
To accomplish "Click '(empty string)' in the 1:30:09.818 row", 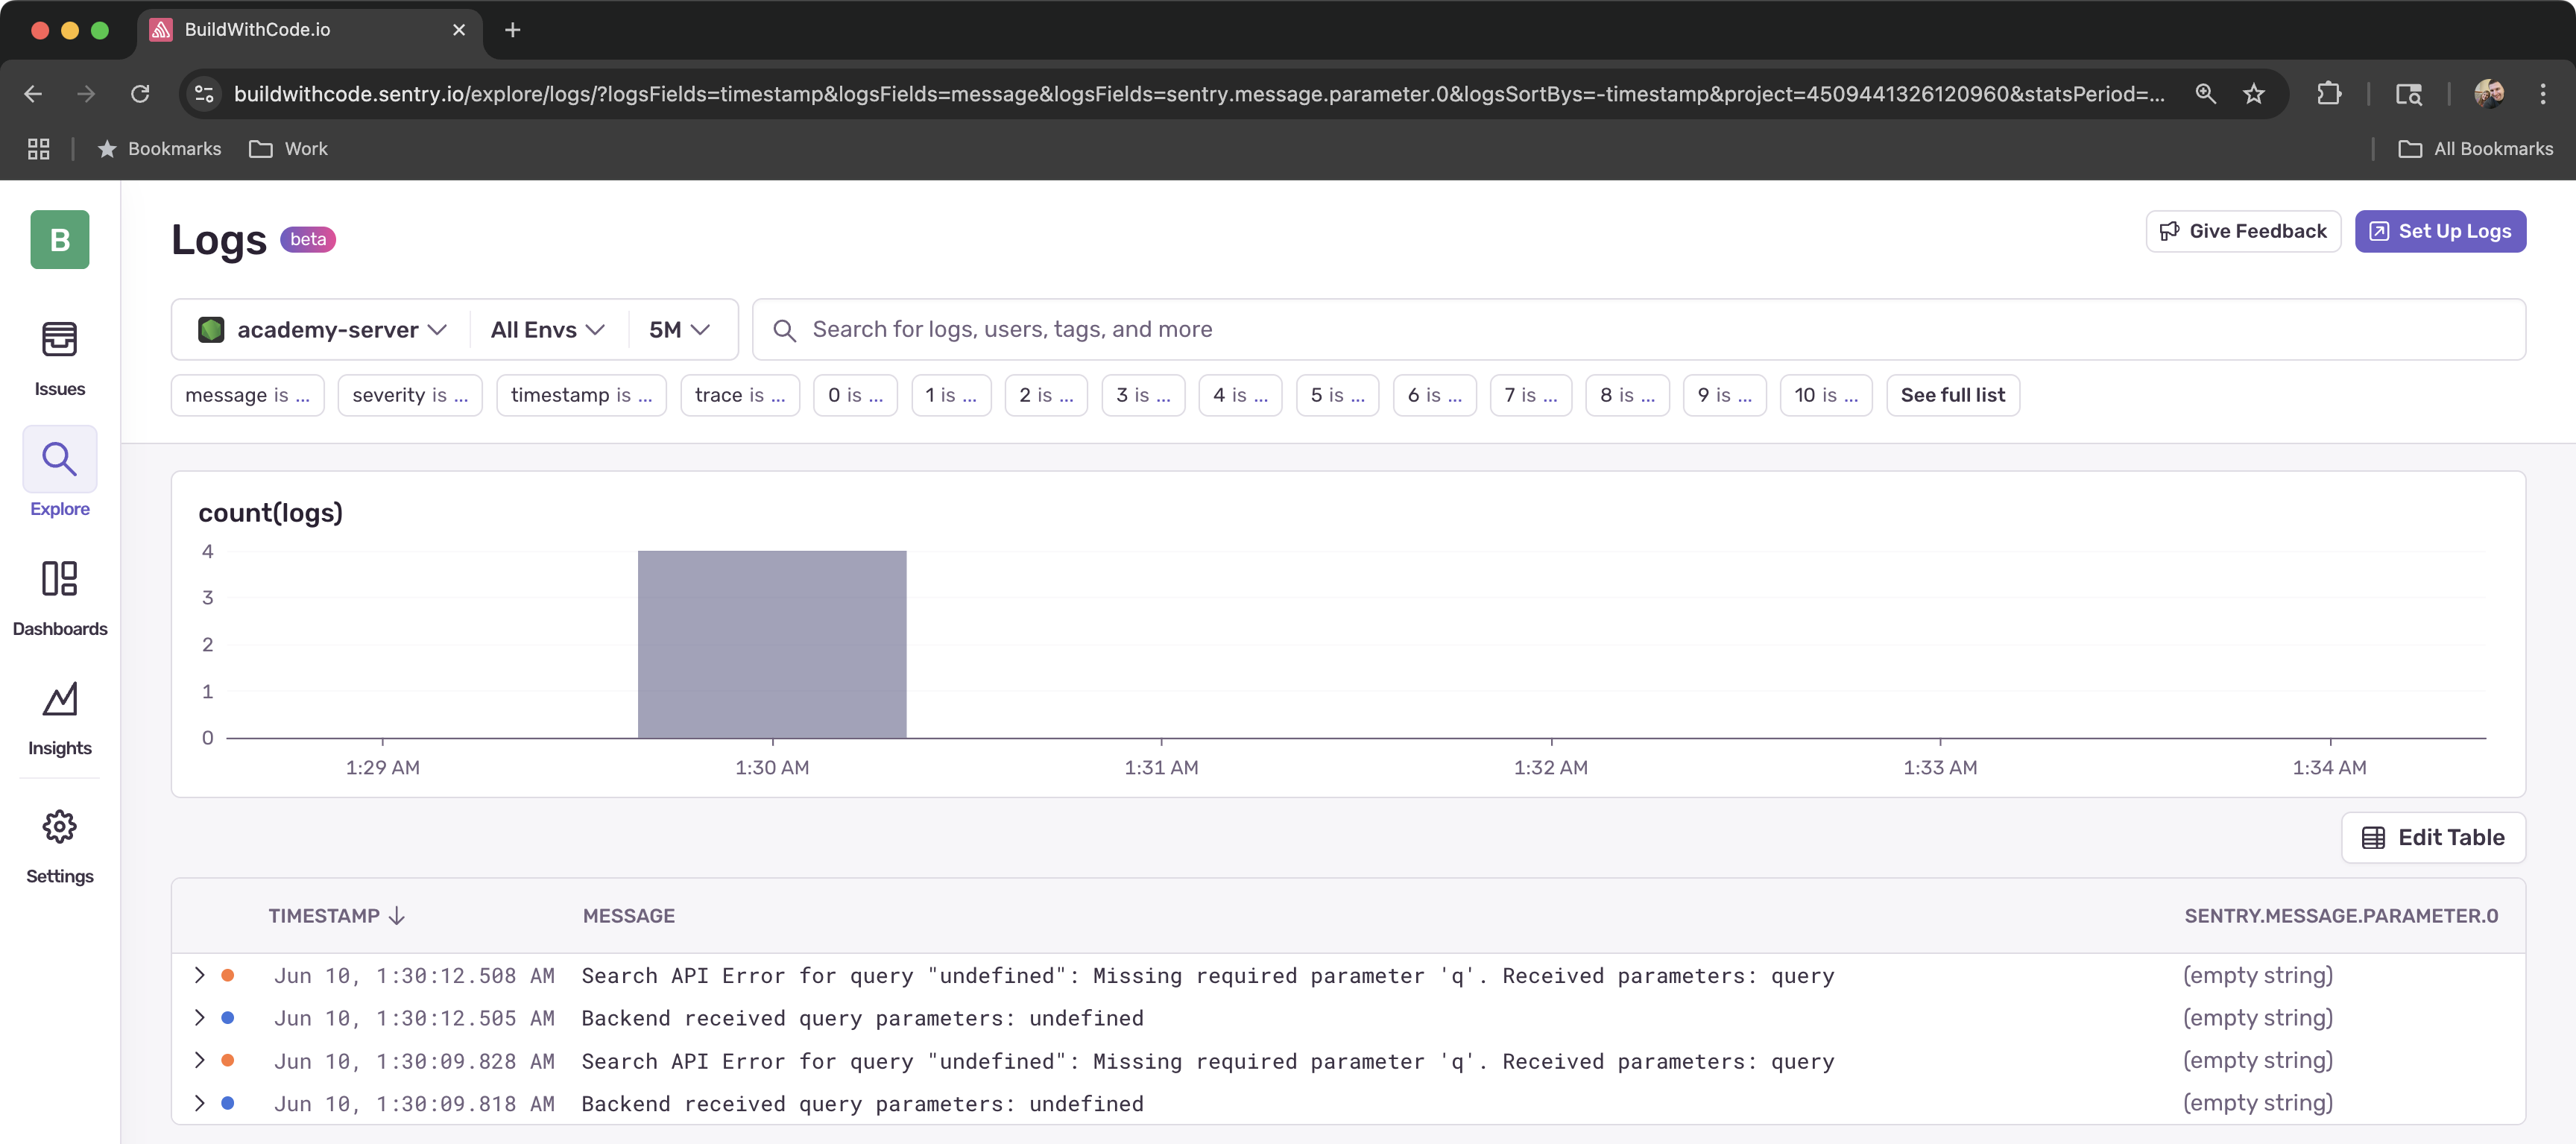I will (2257, 1103).
